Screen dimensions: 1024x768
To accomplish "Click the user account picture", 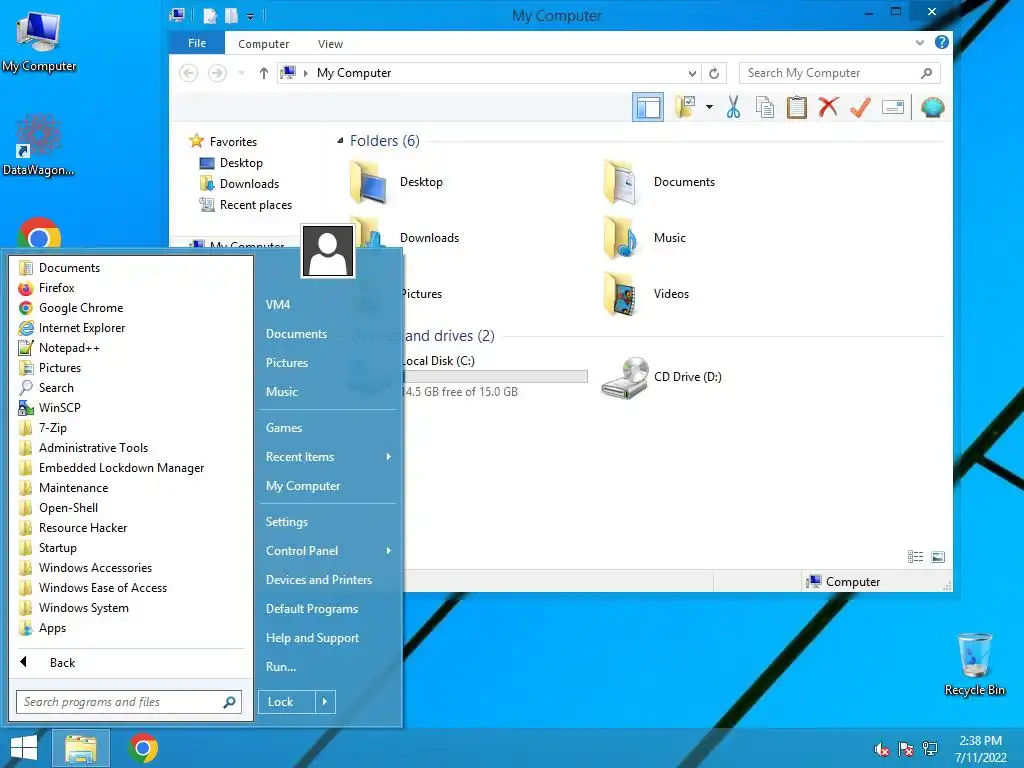I will point(328,251).
